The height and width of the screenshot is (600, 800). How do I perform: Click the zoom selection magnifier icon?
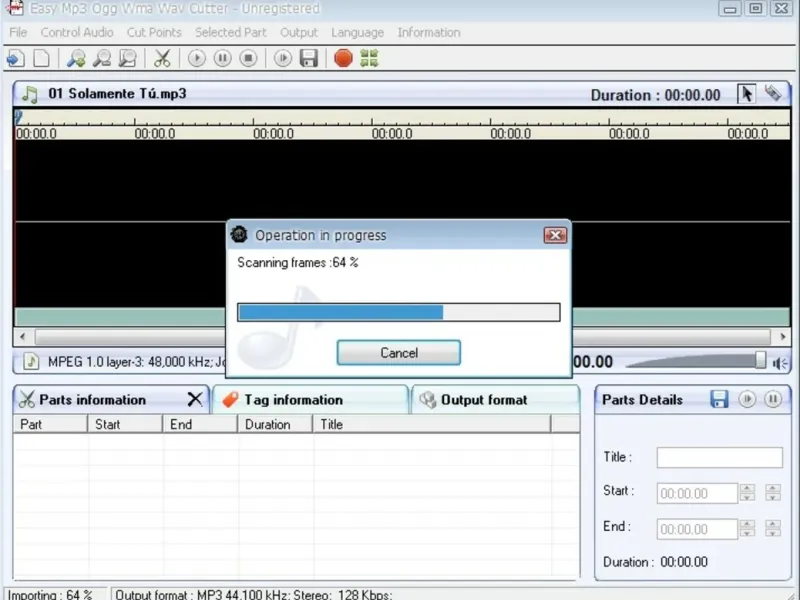coord(128,58)
